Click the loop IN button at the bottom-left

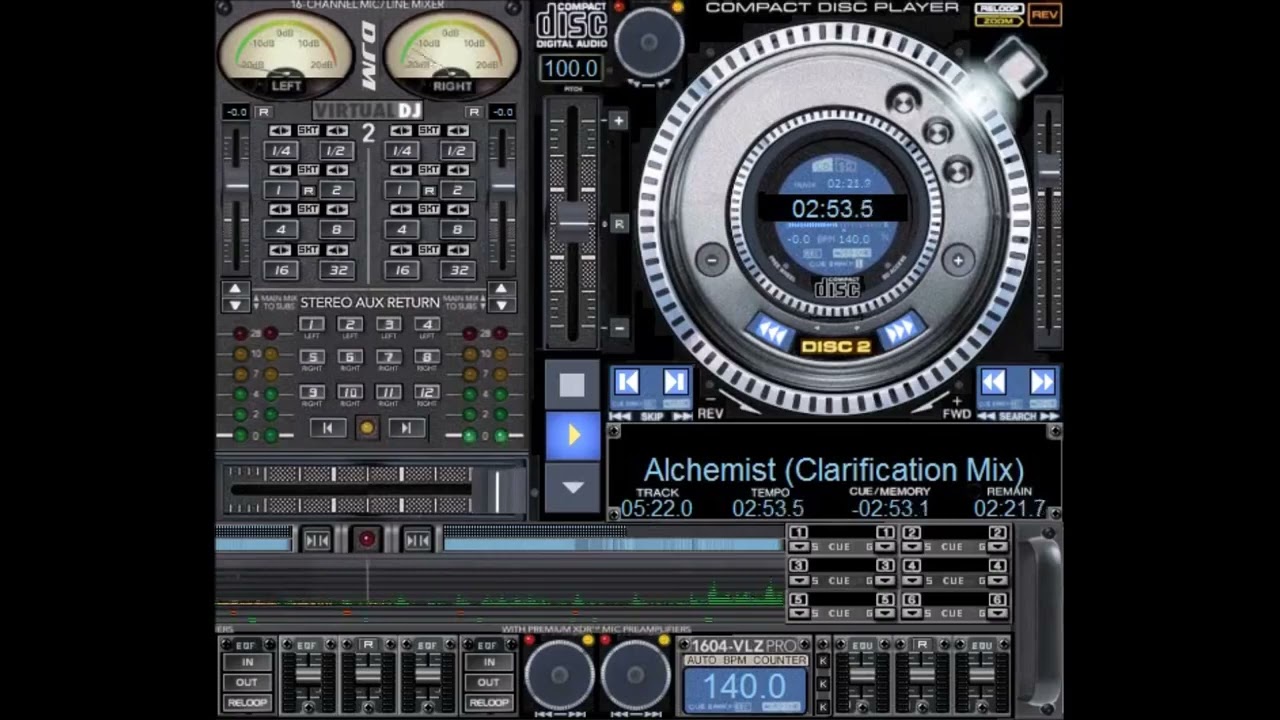pos(247,662)
